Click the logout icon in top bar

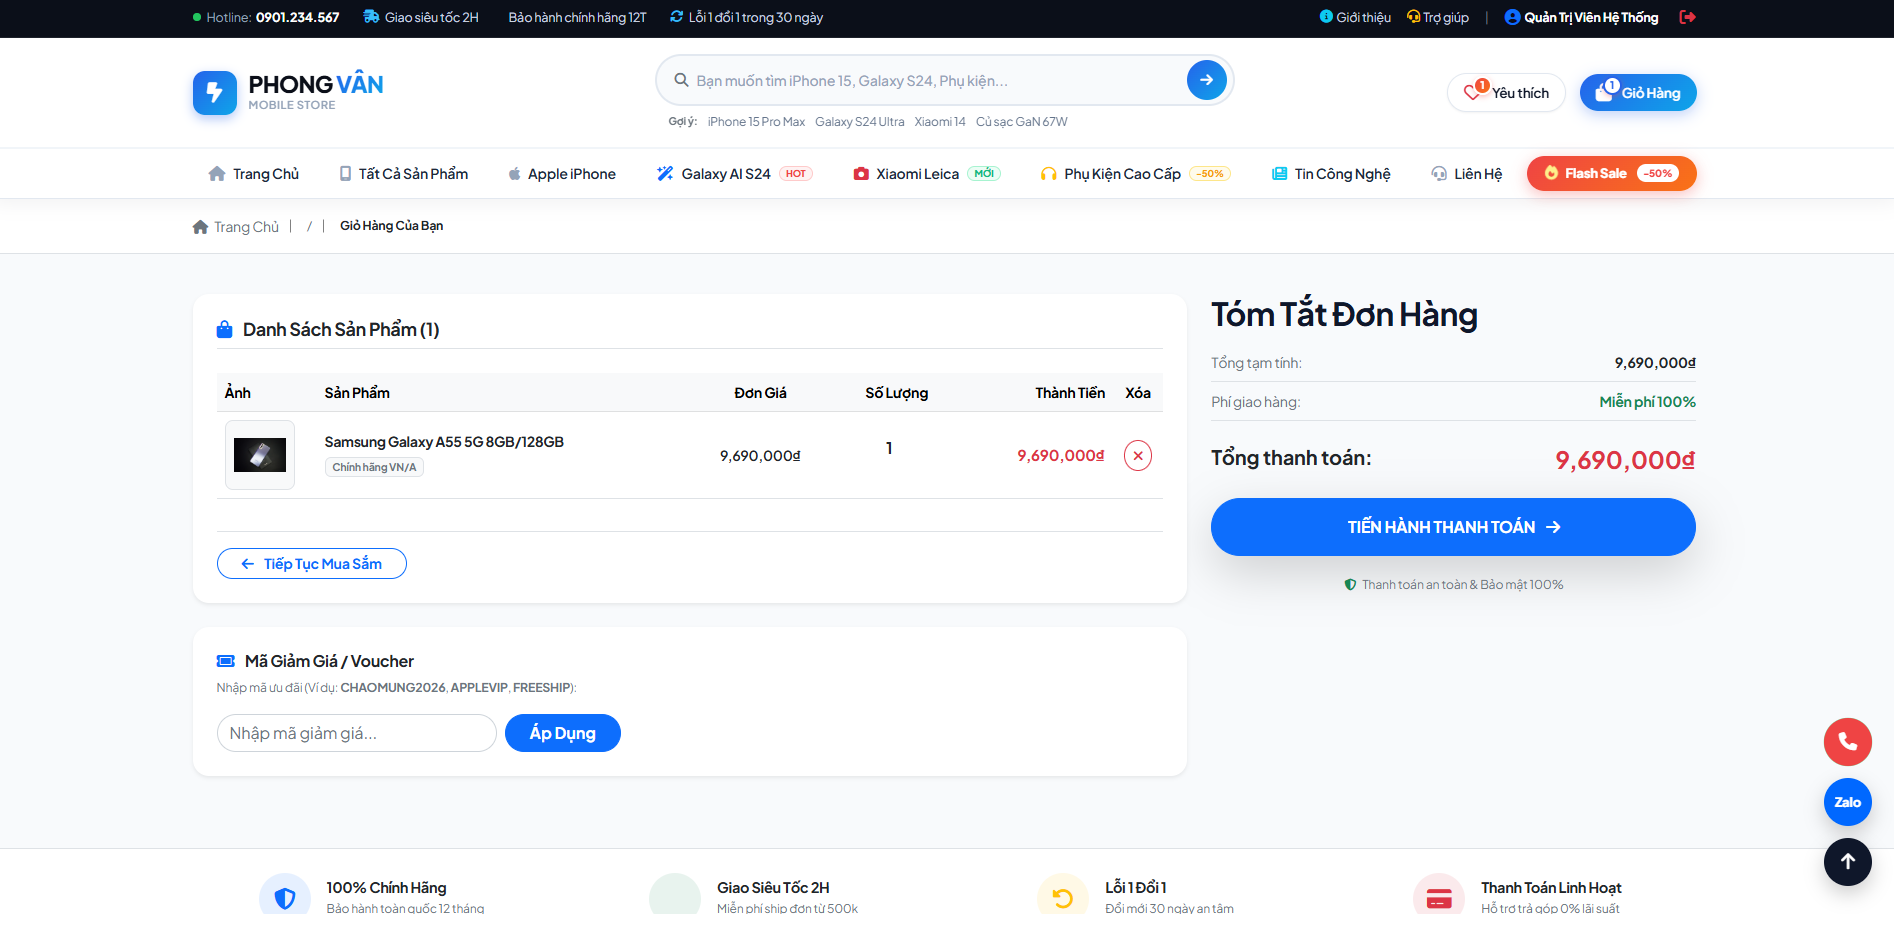tap(1687, 17)
